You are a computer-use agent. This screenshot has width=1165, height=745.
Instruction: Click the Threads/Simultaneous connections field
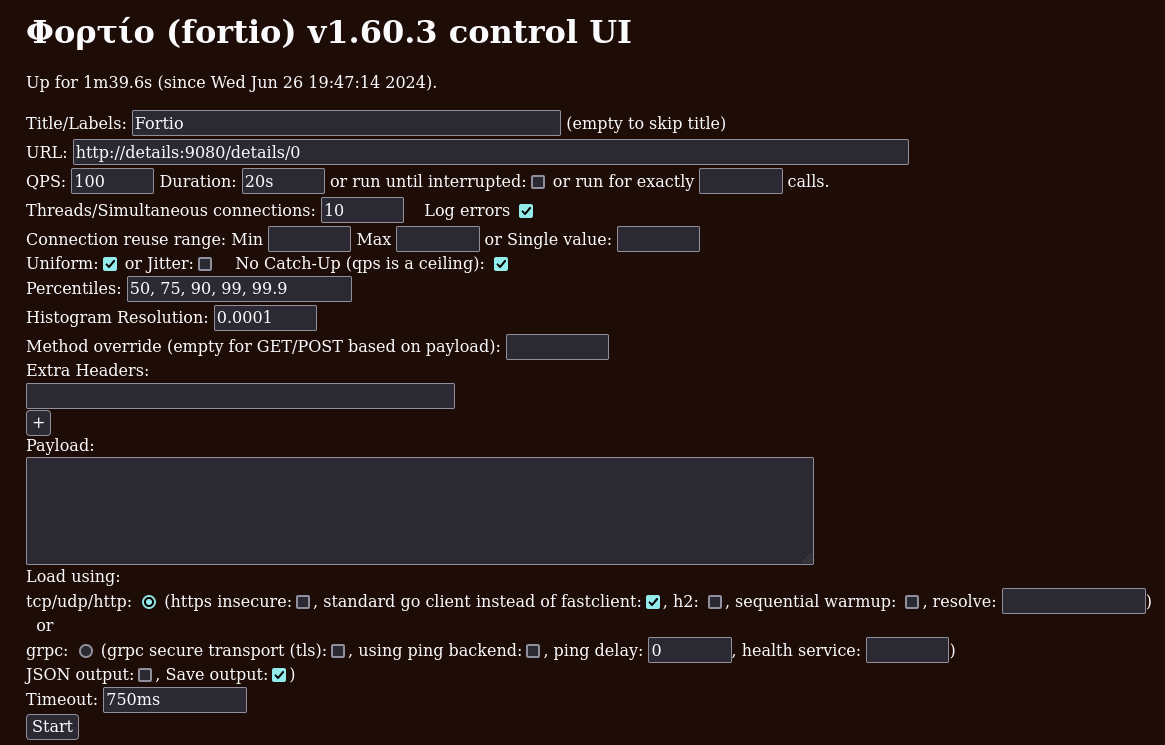363,210
